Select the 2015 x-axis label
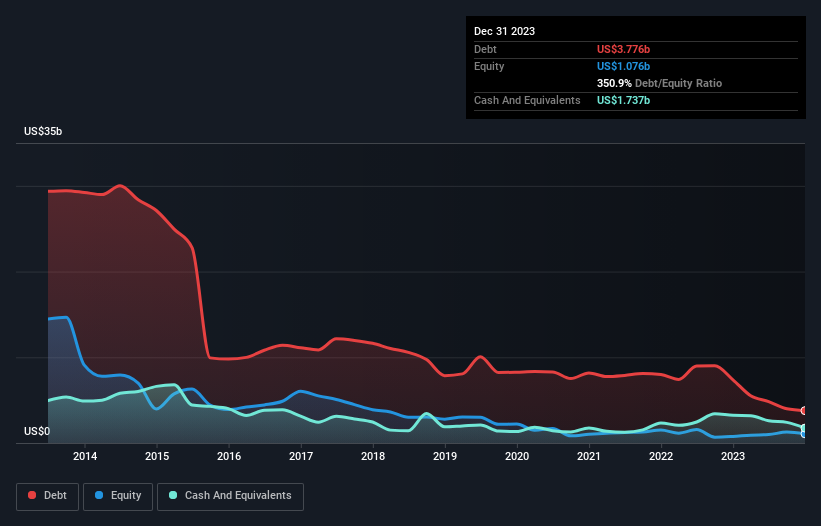 (x=157, y=456)
